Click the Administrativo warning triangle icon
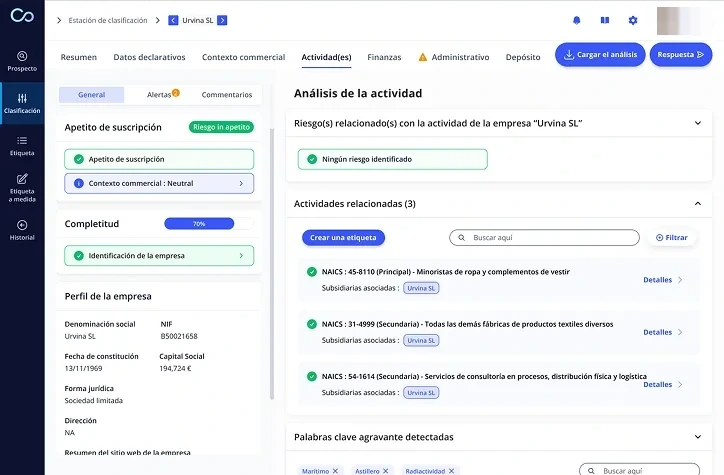 (x=422, y=57)
